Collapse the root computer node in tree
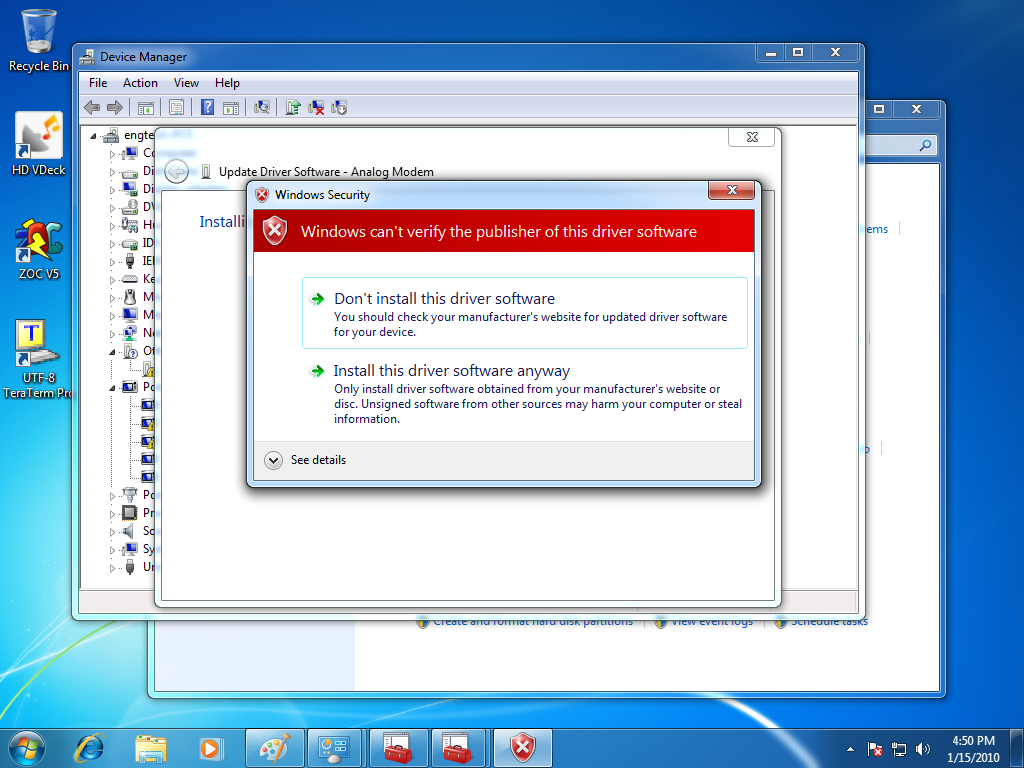 [94, 136]
